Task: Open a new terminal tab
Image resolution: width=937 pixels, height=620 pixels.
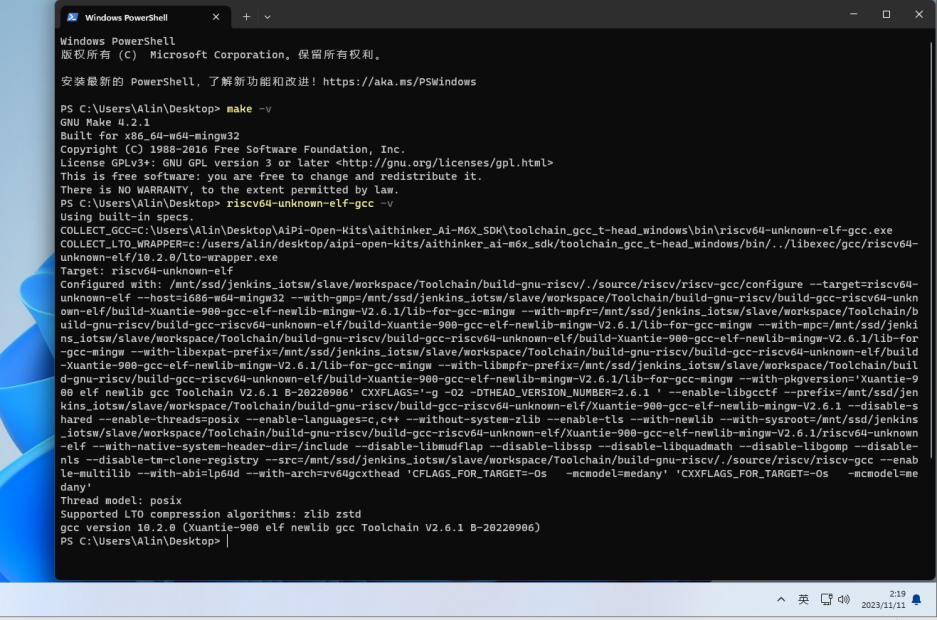Action: click(246, 17)
